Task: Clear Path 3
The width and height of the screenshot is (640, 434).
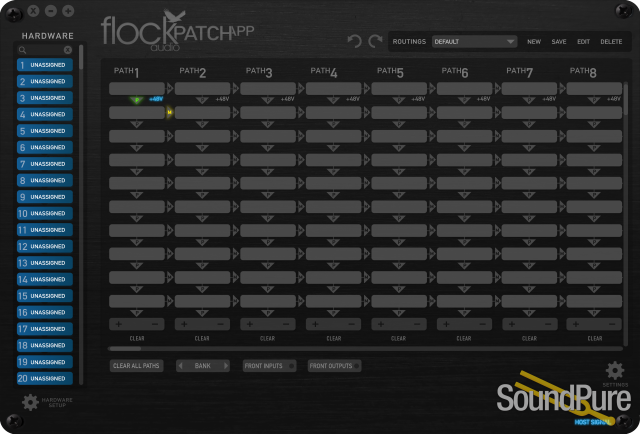Action: click(267, 338)
